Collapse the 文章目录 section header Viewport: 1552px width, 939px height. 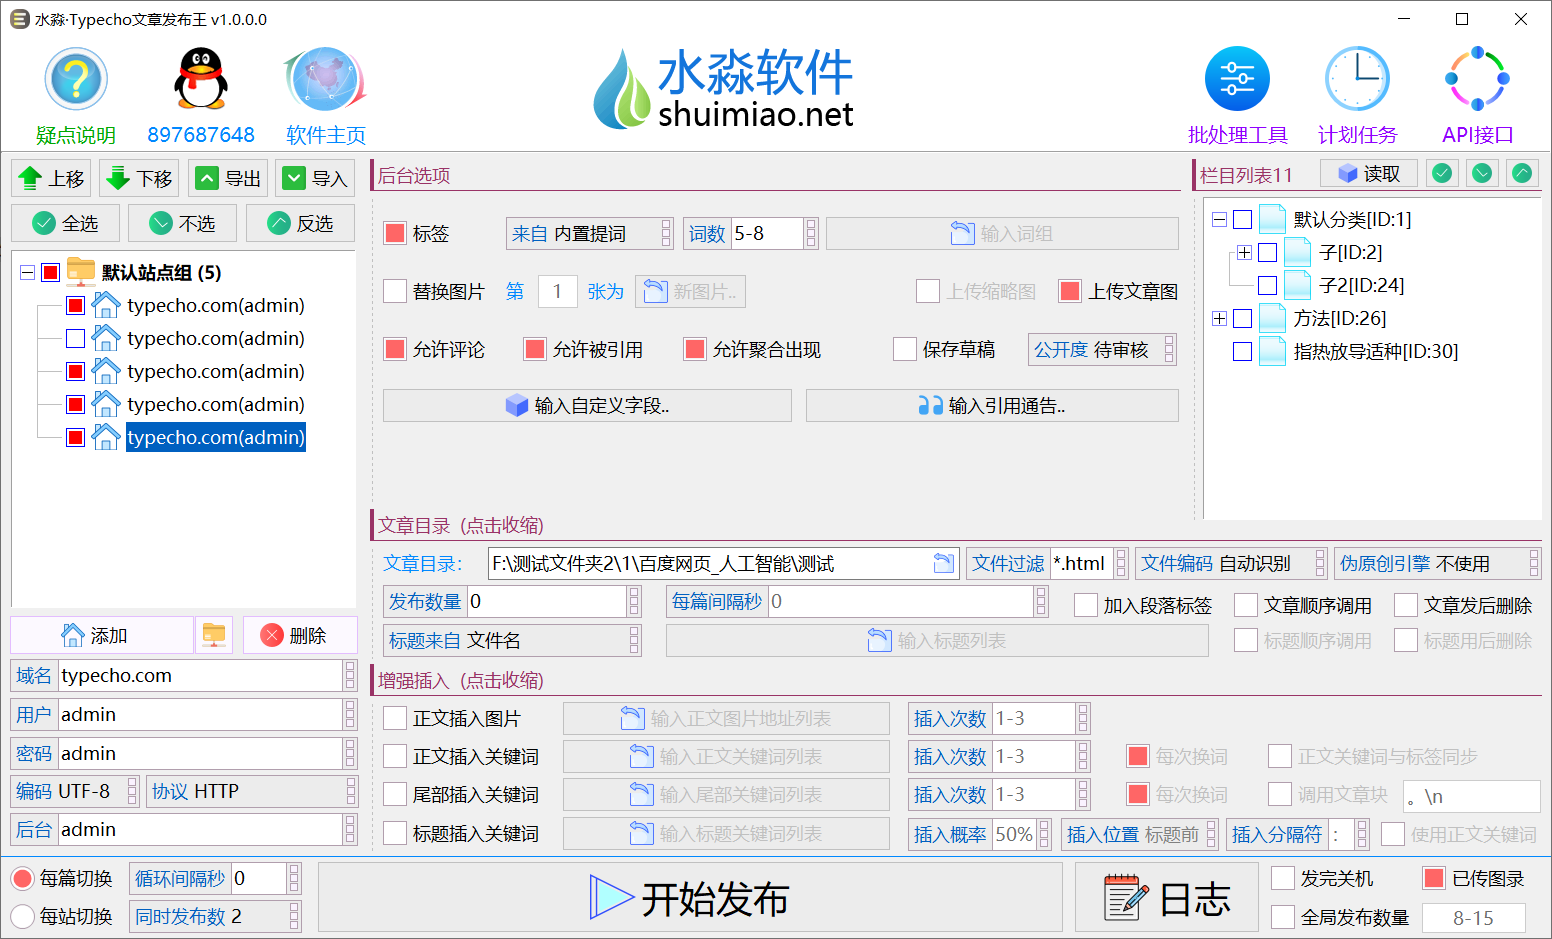(x=461, y=525)
